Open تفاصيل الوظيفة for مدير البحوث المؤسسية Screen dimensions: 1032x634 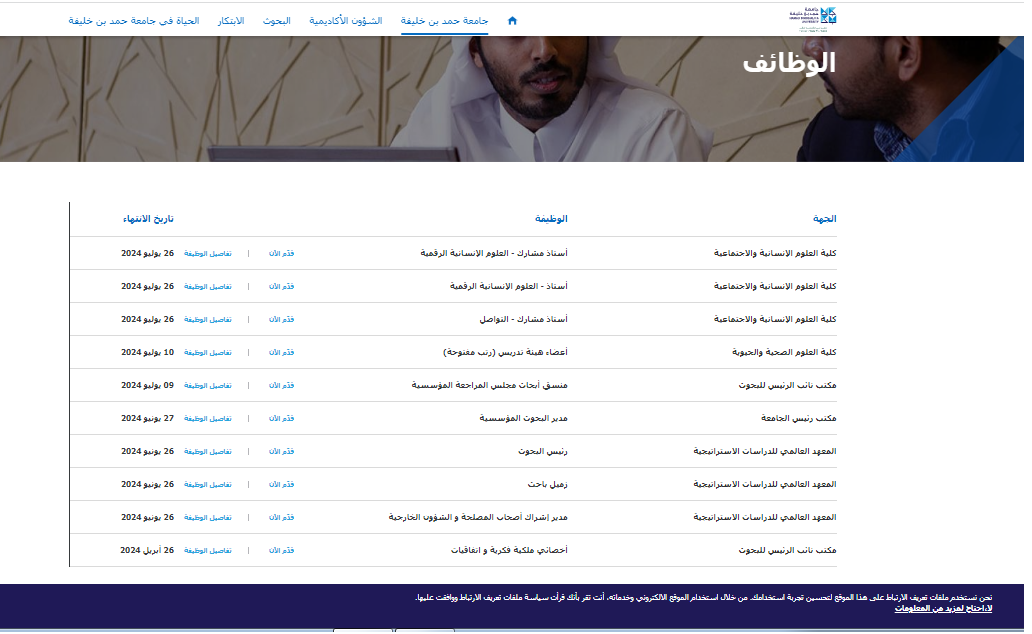point(207,418)
